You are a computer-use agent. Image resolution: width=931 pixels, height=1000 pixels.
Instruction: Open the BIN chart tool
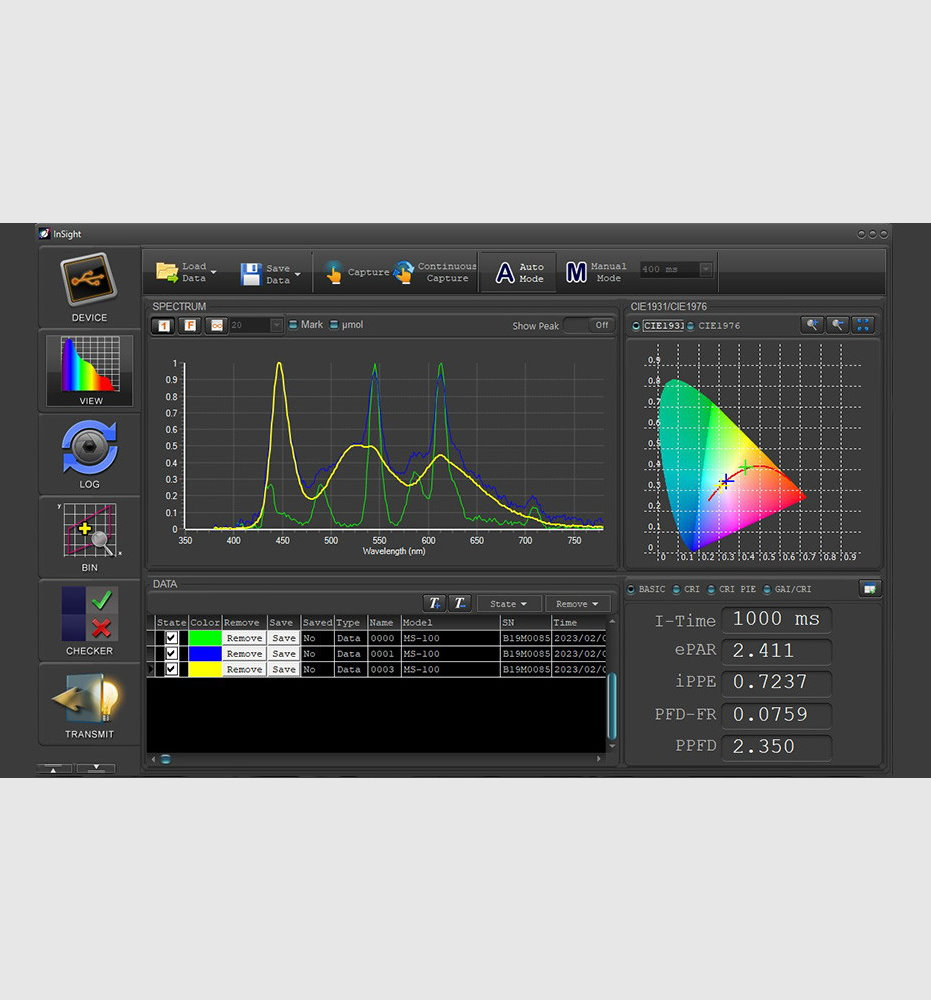(89, 536)
